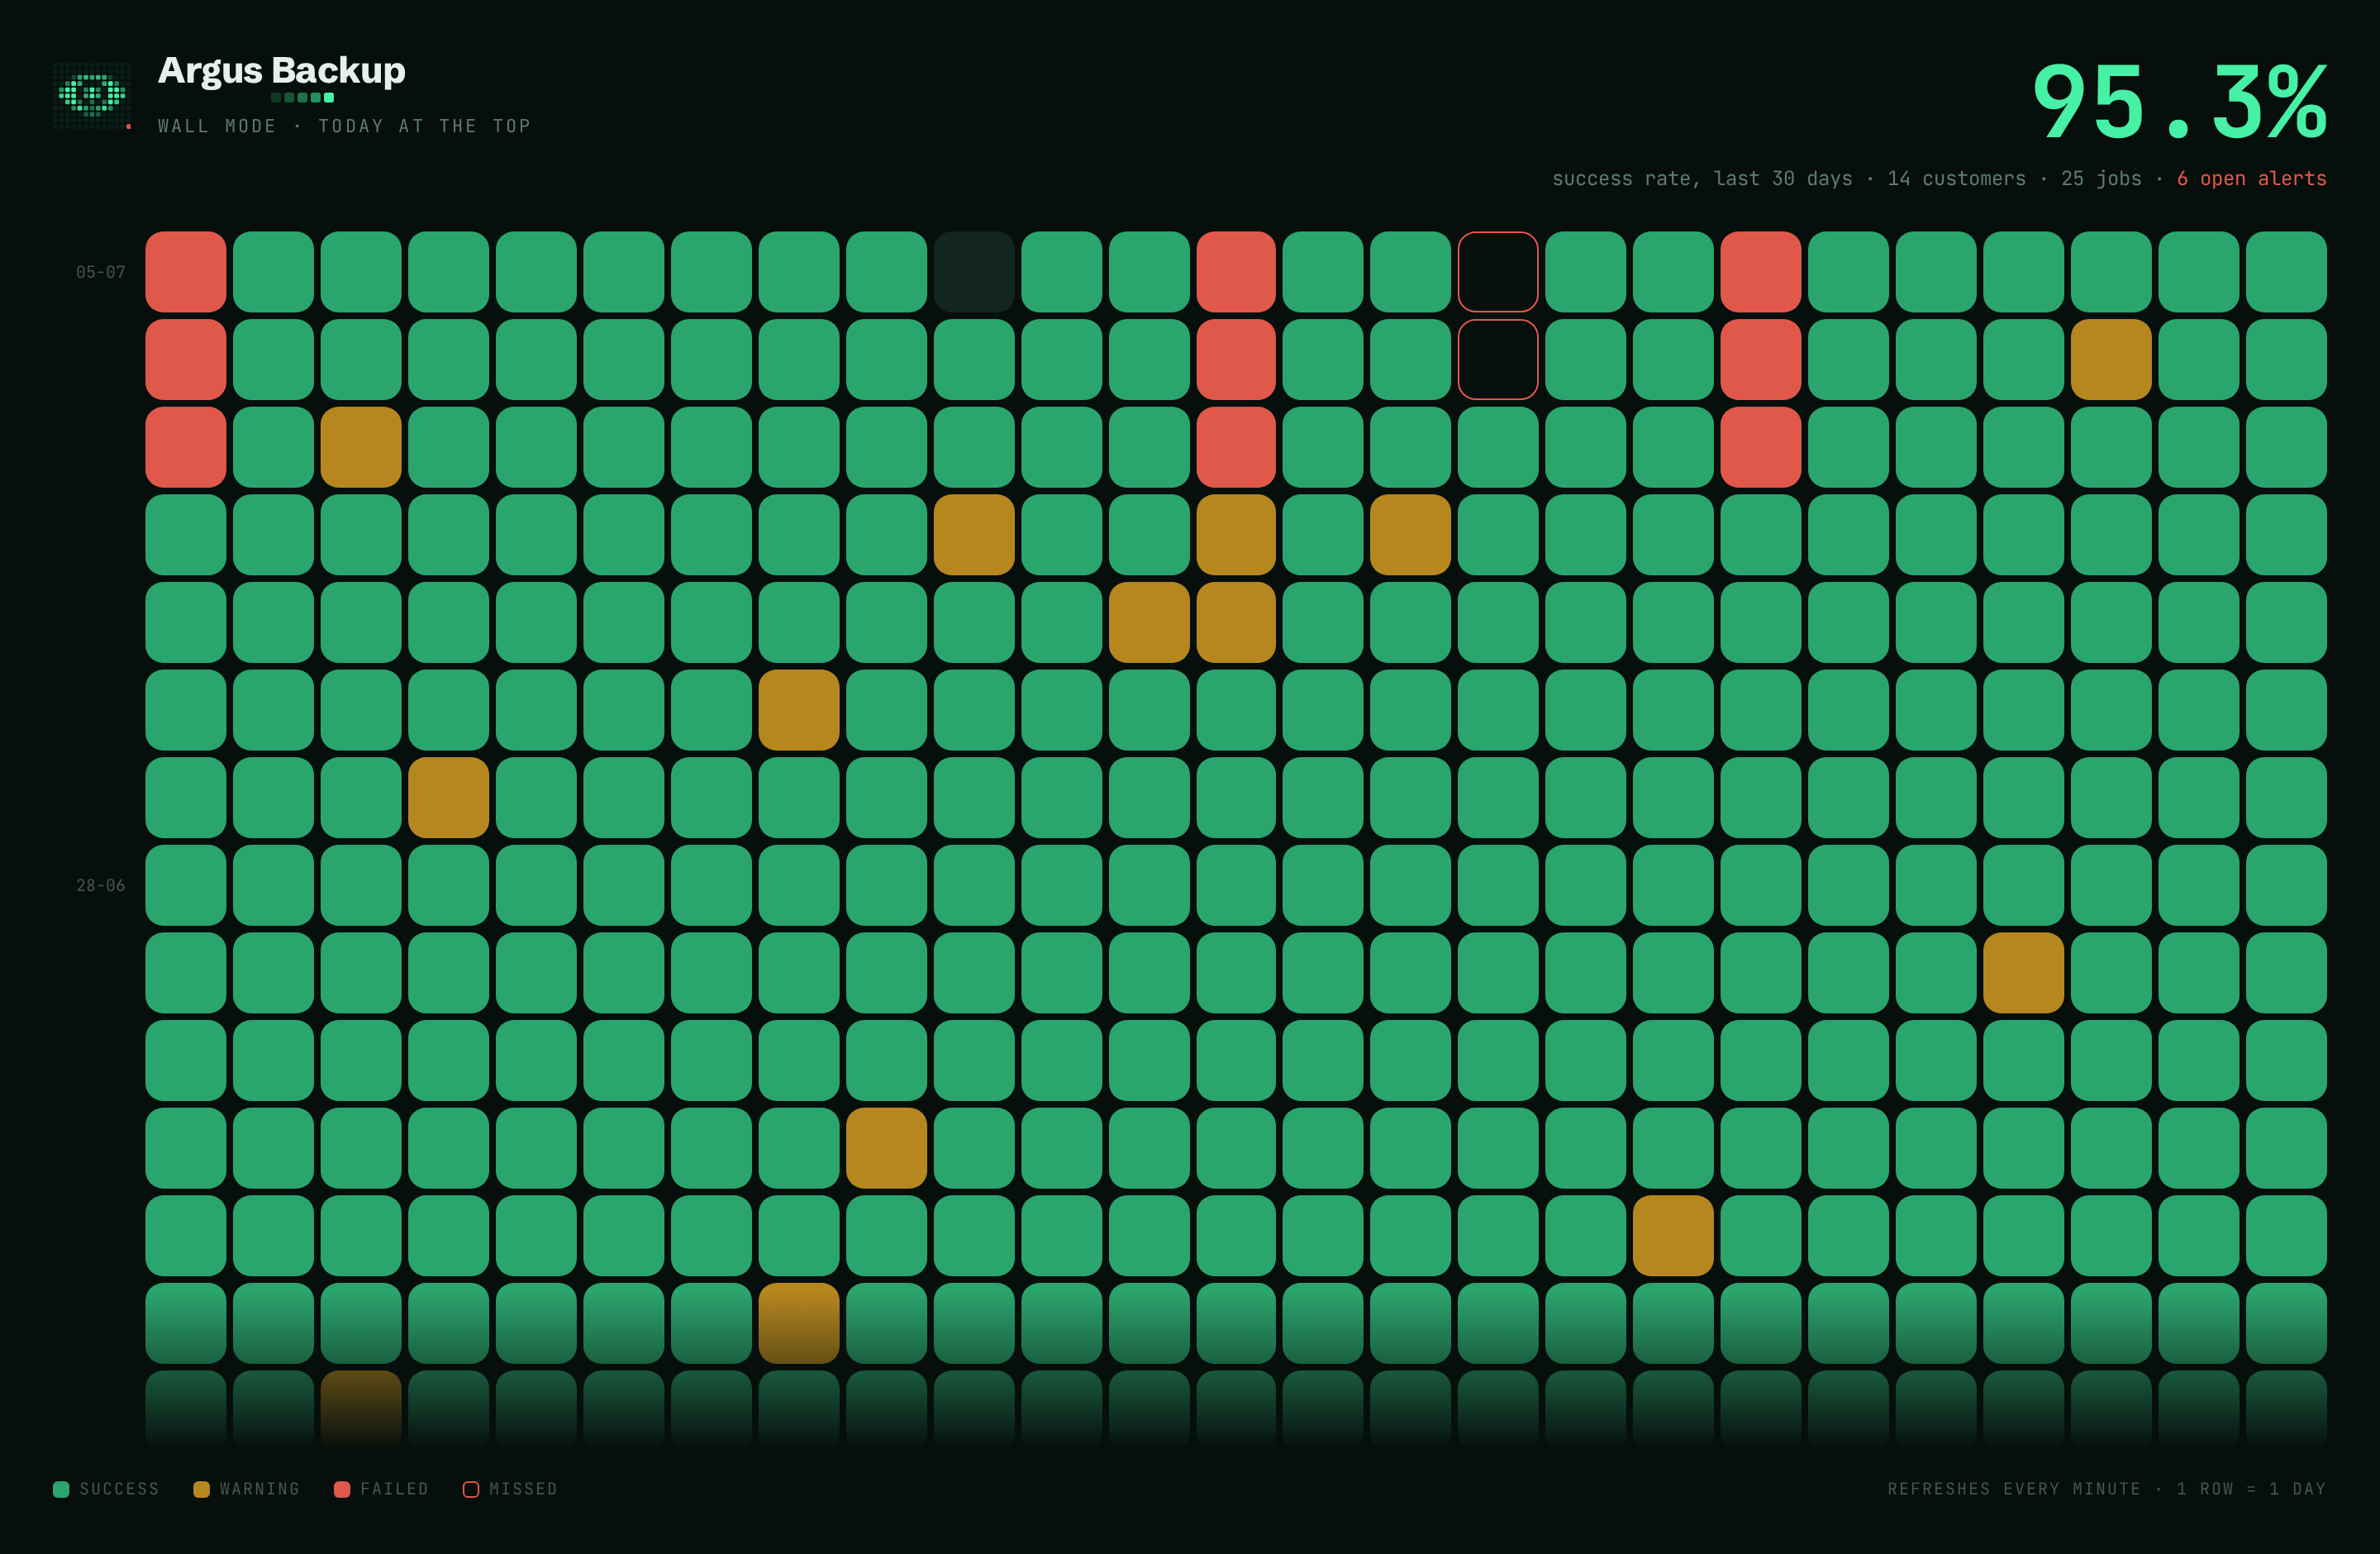
Task: Click the Argus Backup title
Action: pyautogui.click(x=282, y=70)
